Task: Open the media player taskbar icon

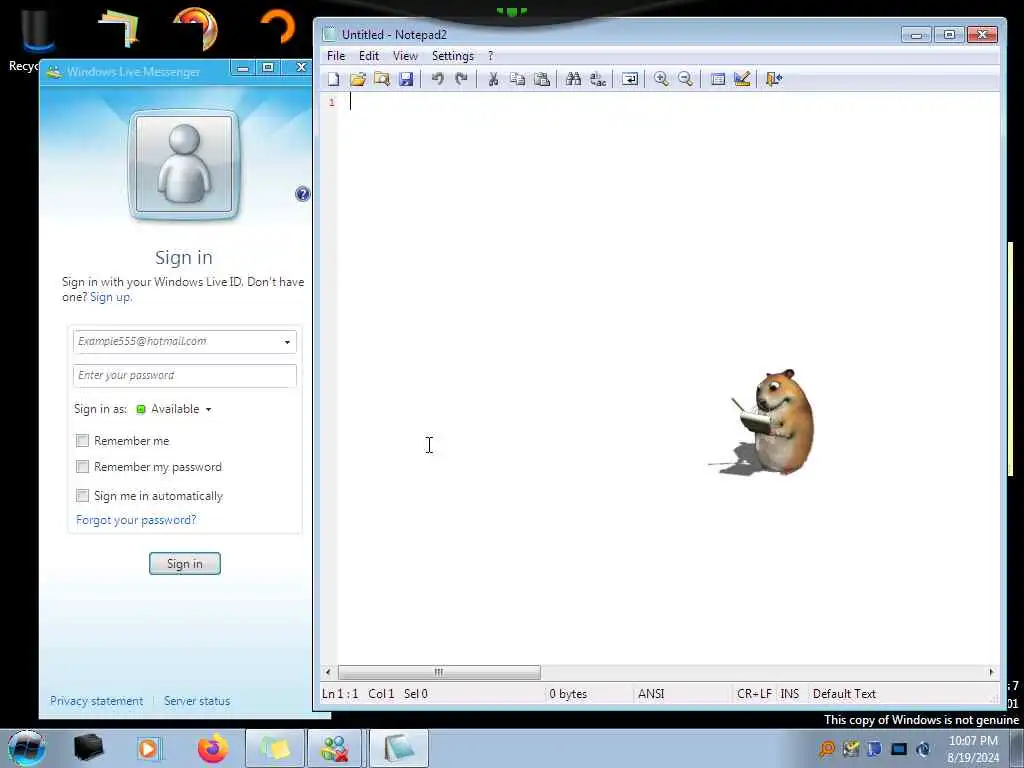Action: click(x=149, y=748)
